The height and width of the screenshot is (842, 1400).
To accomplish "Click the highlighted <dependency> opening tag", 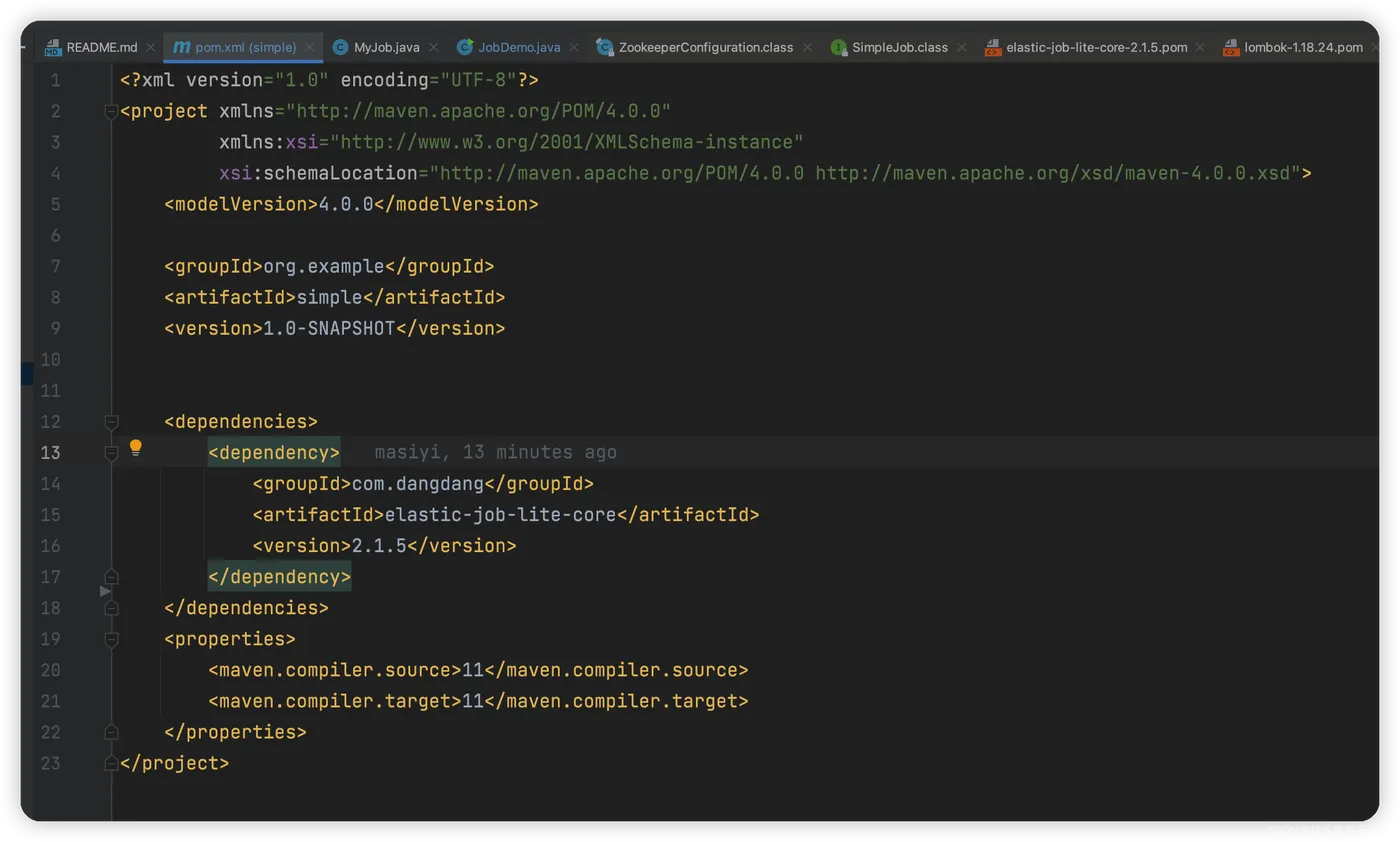I will point(274,453).
